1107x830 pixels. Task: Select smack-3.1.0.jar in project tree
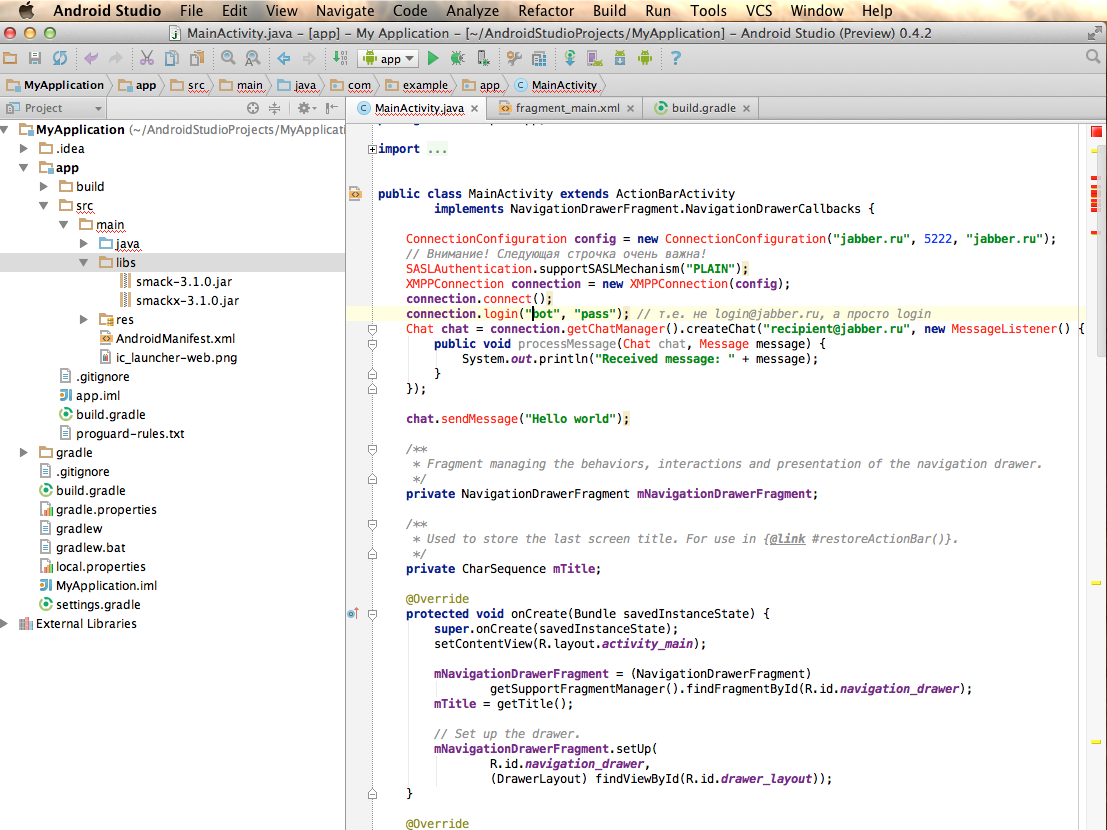pos(184,282)
